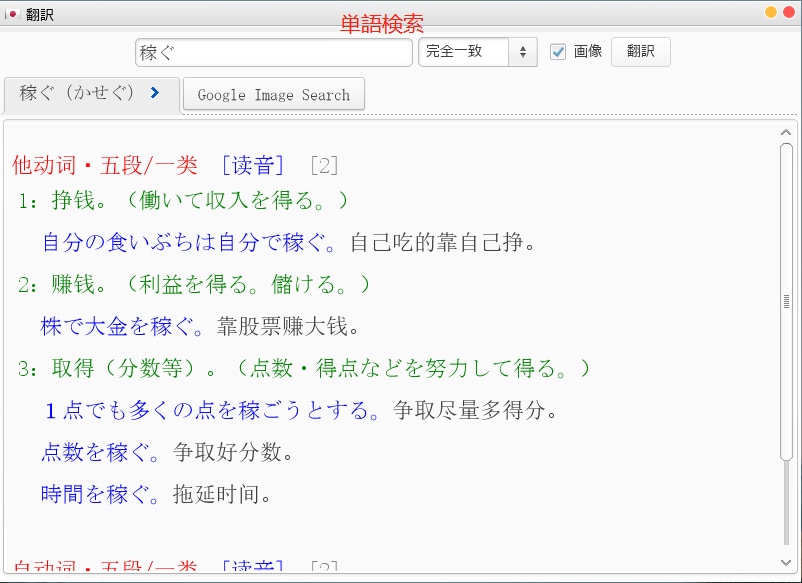
Task: Toggle the 画像 checkbox
Action: click(x=558, y=52)
